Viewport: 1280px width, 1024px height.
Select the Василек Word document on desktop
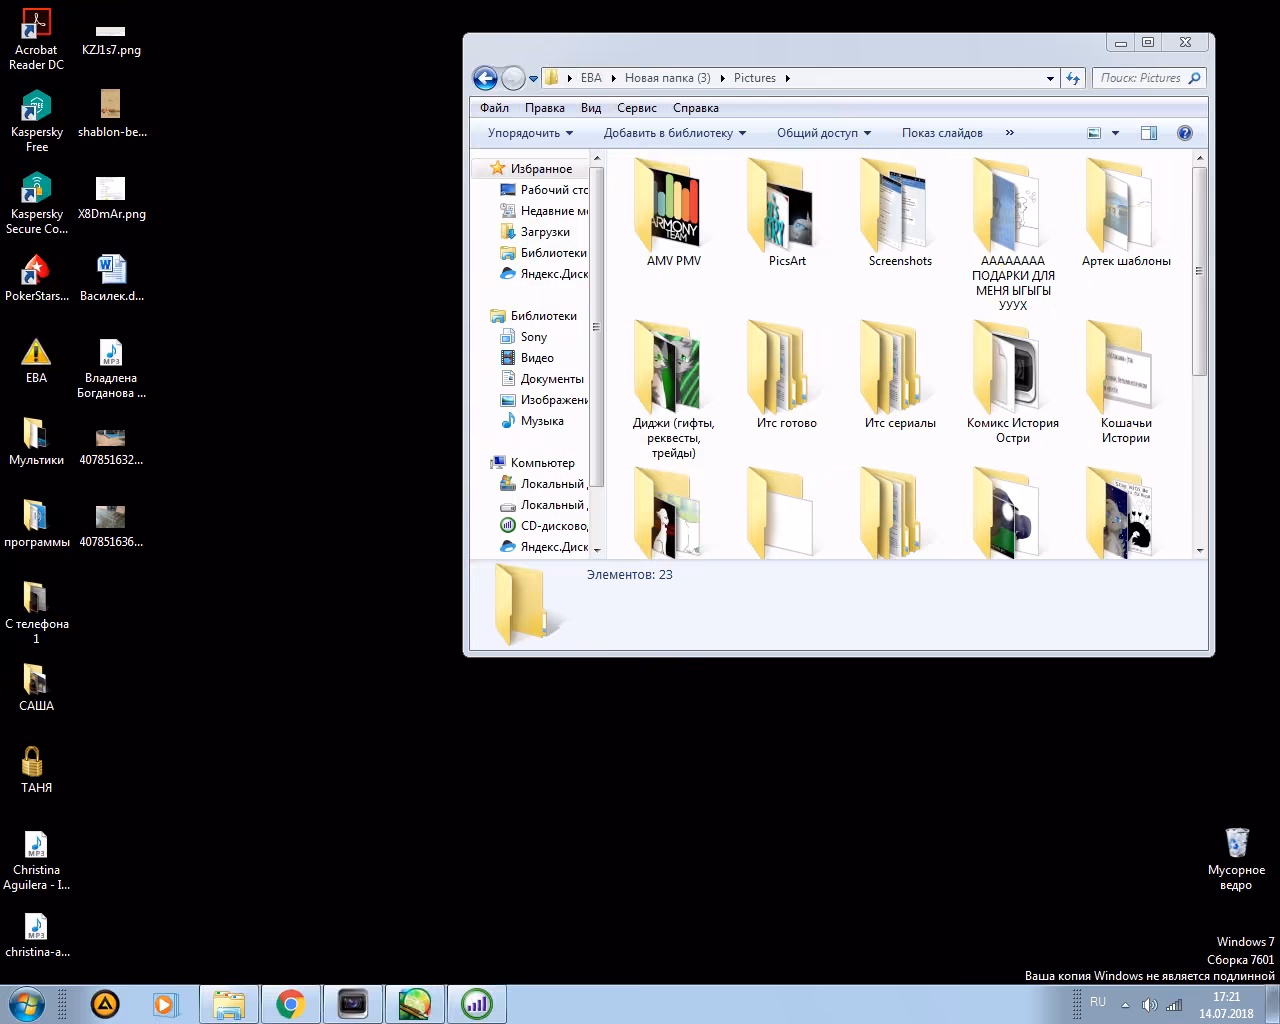pos(111,278)
